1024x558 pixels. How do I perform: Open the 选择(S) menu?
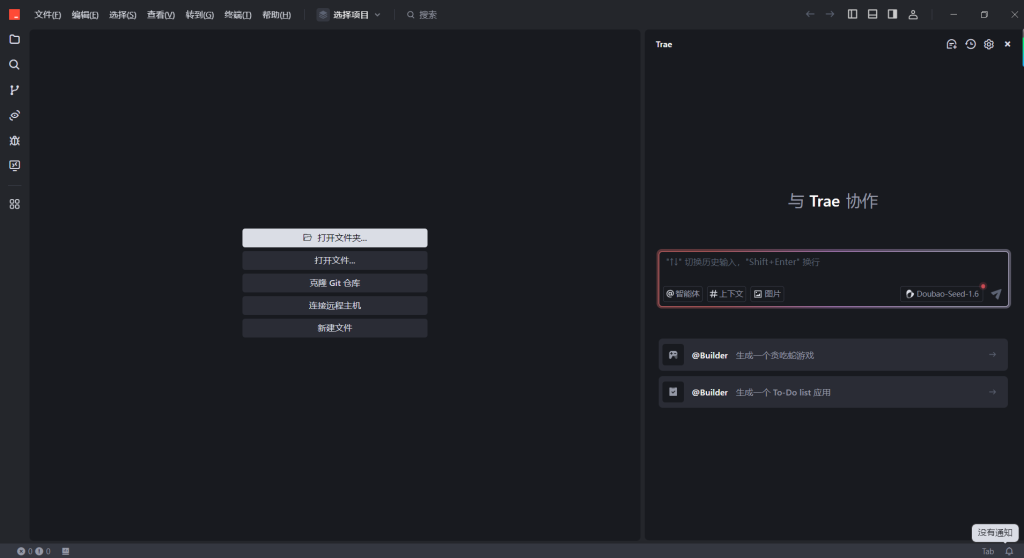click(123, 14)
